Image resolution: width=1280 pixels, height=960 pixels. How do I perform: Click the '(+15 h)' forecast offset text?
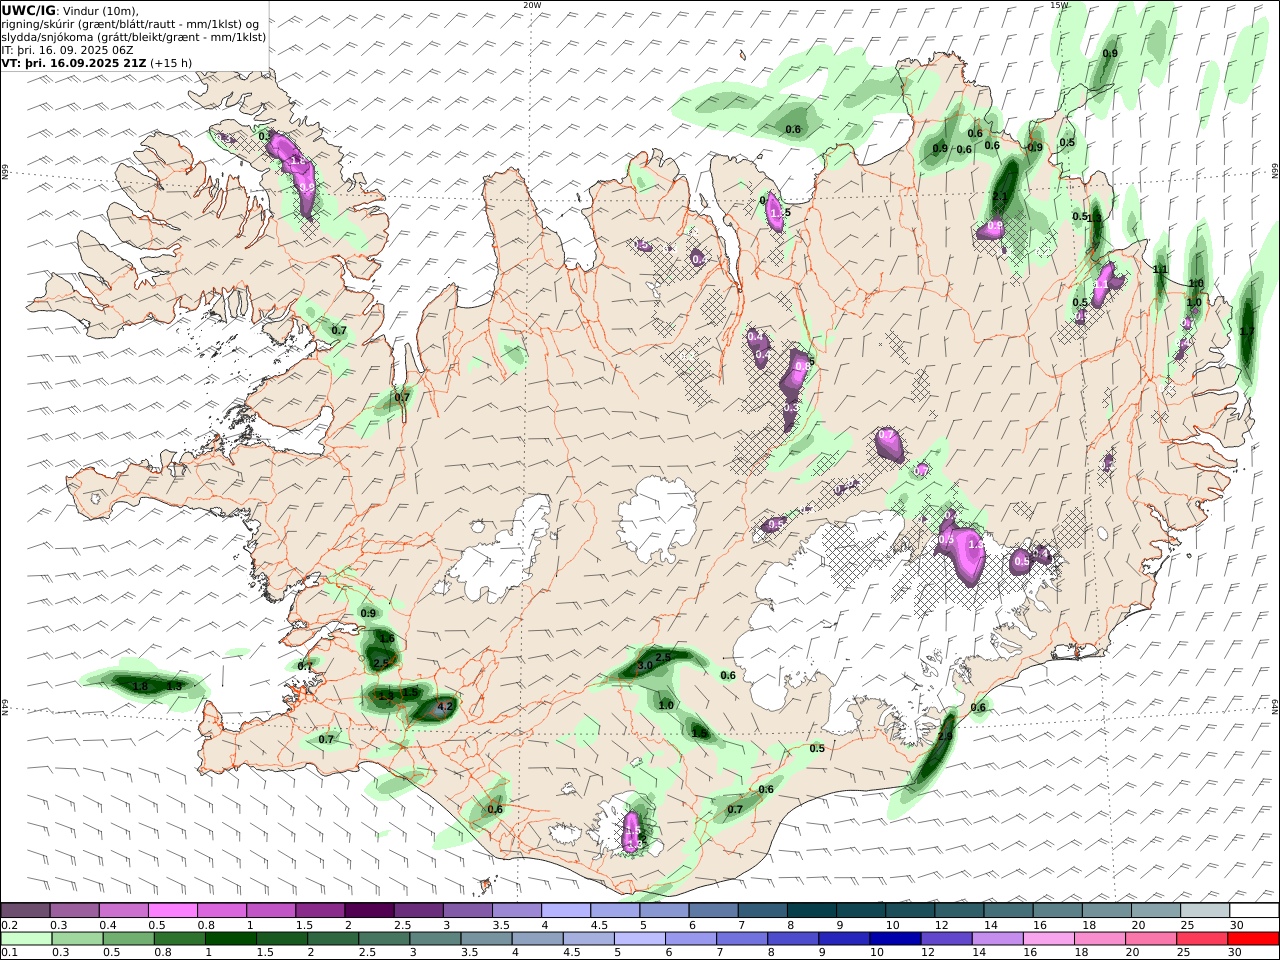[171, 62]
